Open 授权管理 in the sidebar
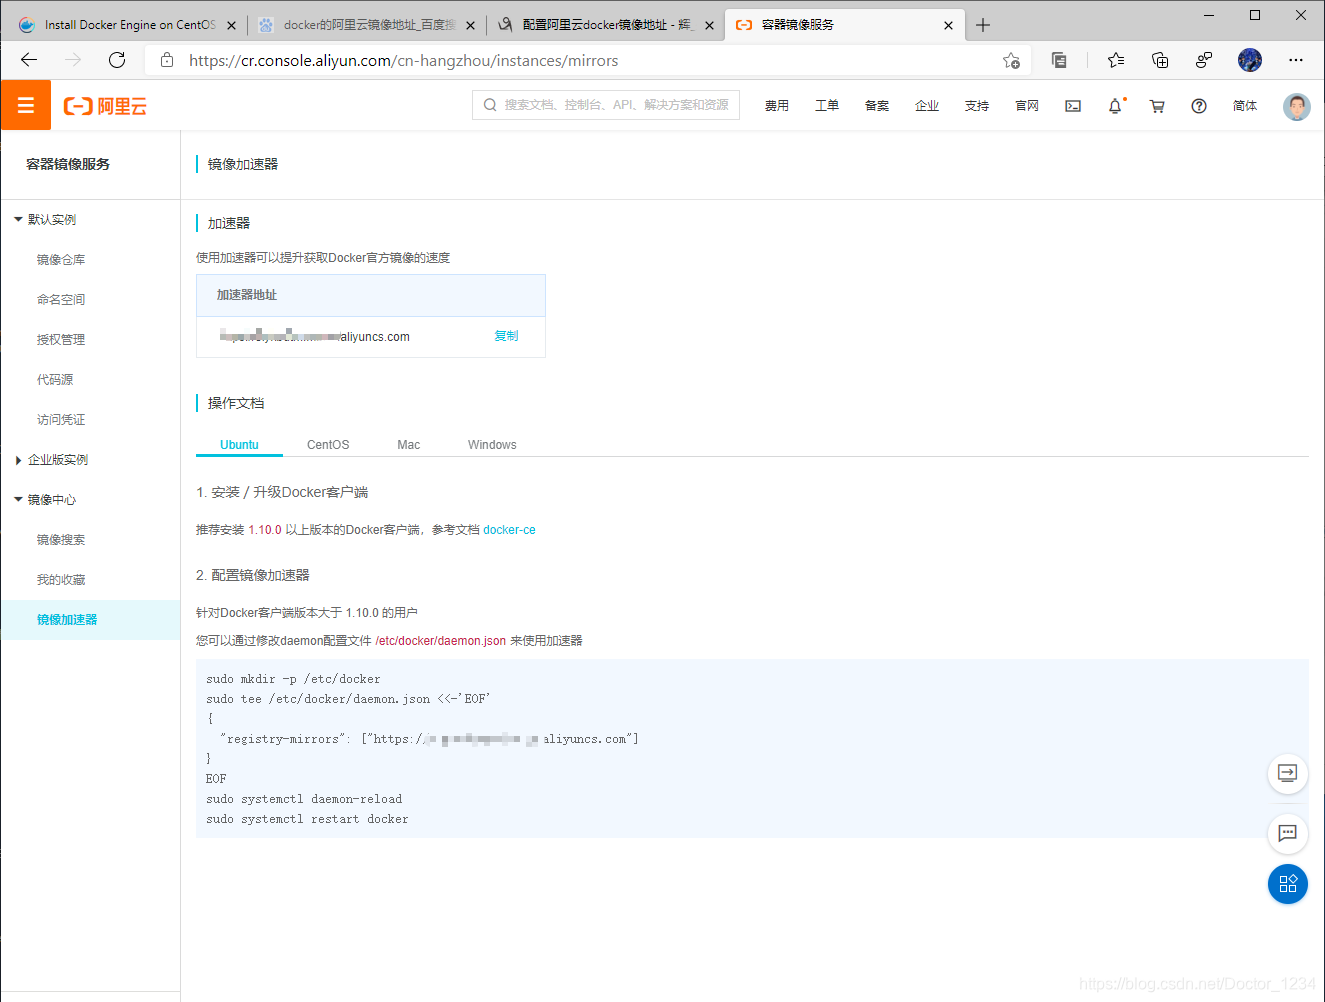 [61, 340]
